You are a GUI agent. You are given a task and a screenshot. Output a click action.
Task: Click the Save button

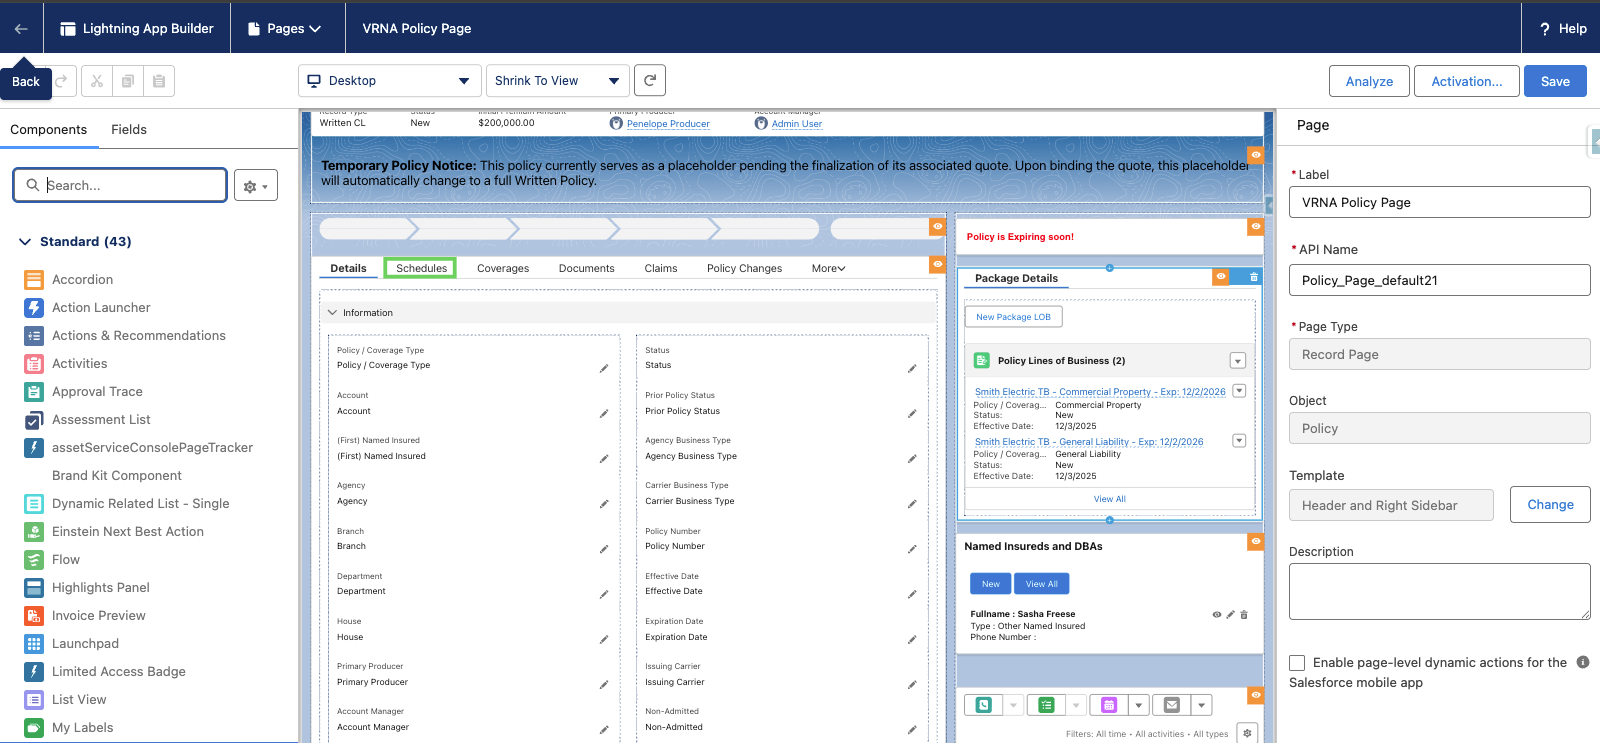pos(1555,81)
